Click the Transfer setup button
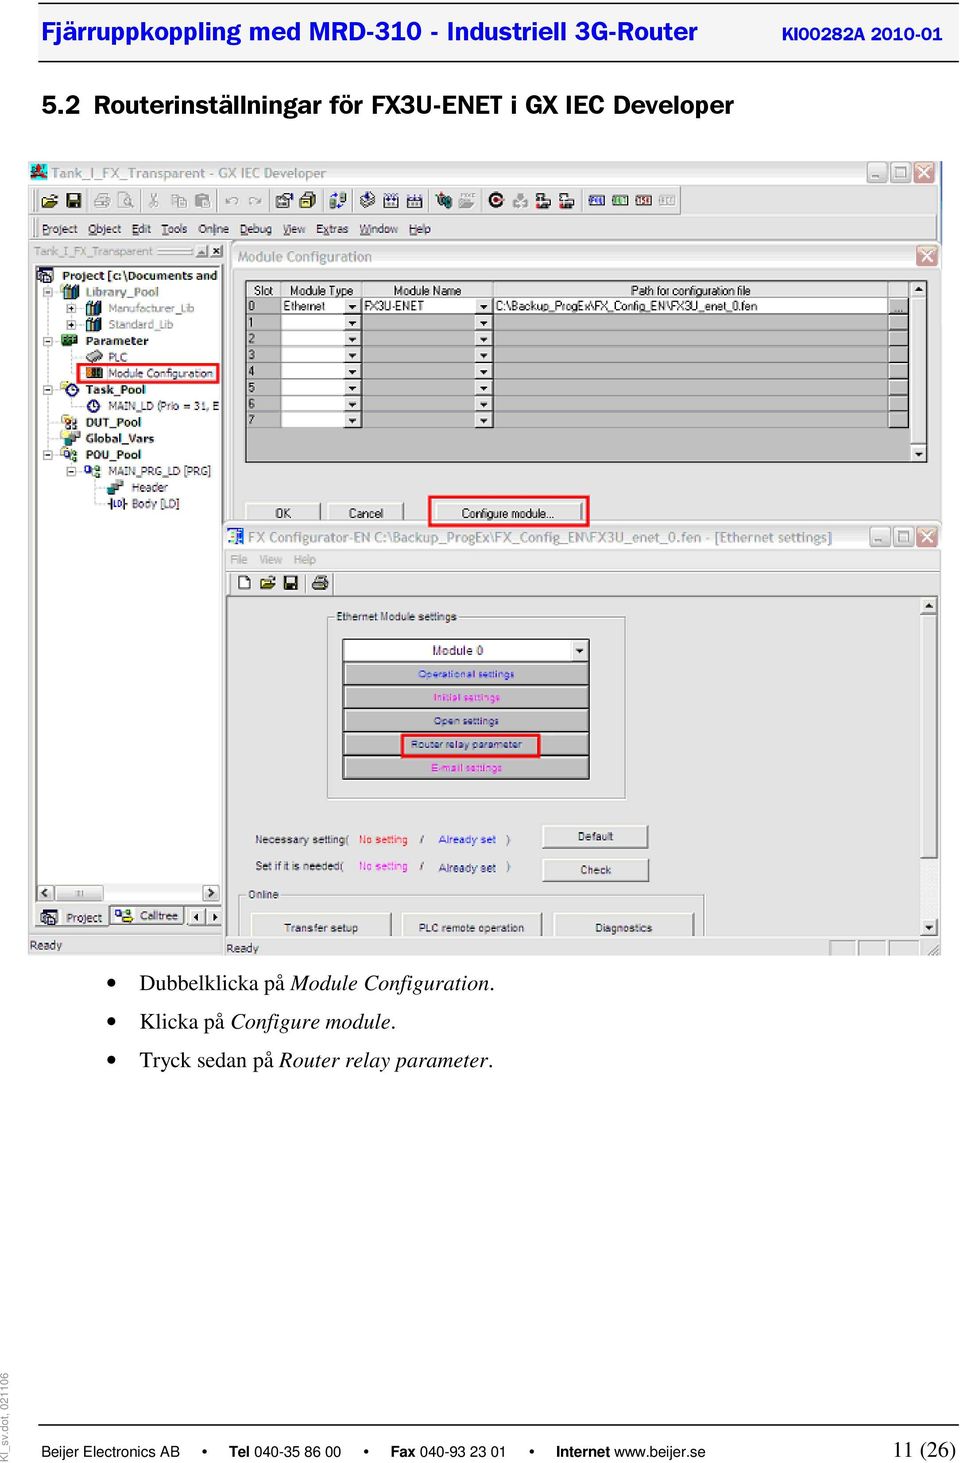Image resolution: width=960 pixels, height=1463 pixels. tap(320, 927)
